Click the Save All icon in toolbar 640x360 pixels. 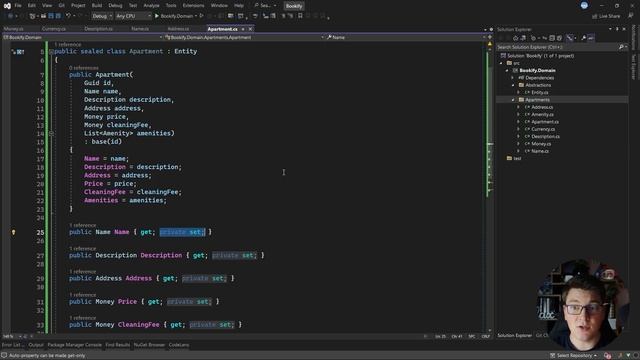tap(58, 16)
